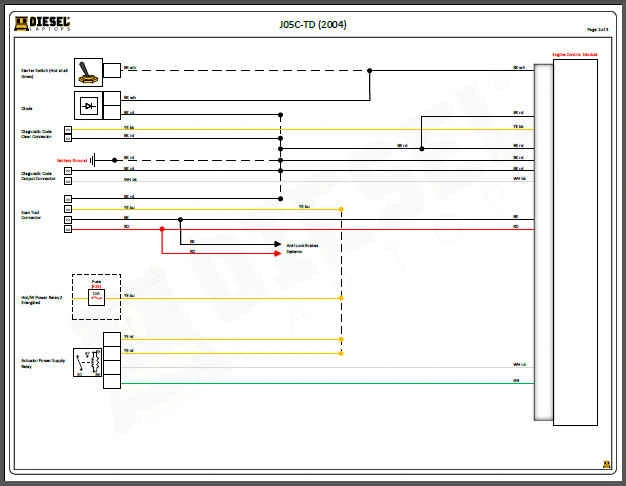Click the Engine Control Module label
The height and width of the screenshot is (486, 626).
pyautogui.click(x=574, y=54)
